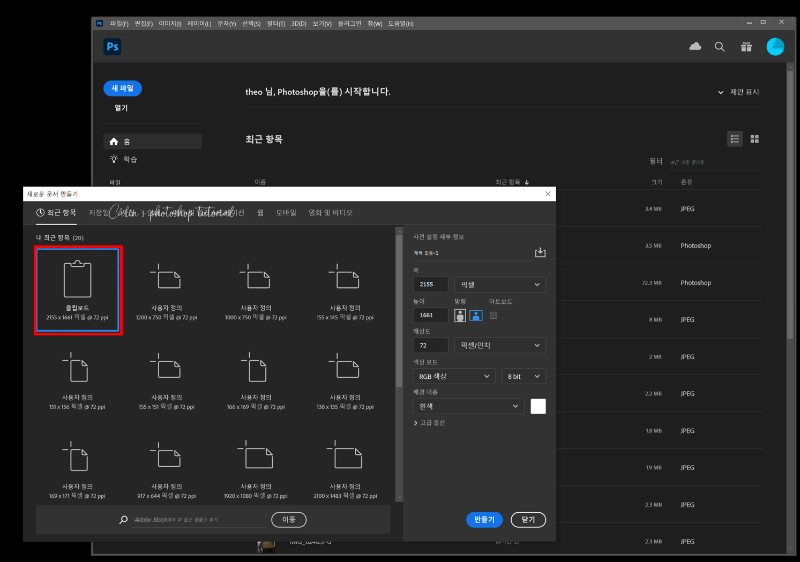Choose the custom 917 x 644 preset
800x562 pixels.
point(167,469)
